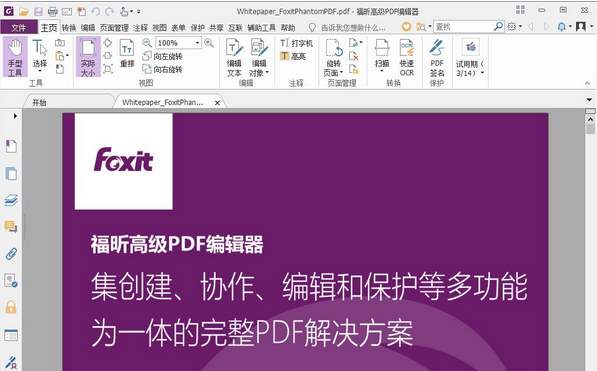The width and height of the screenshot is (597, 371).
Task: Switch to the Convert (转换) tab
Action: pos(69,27)
